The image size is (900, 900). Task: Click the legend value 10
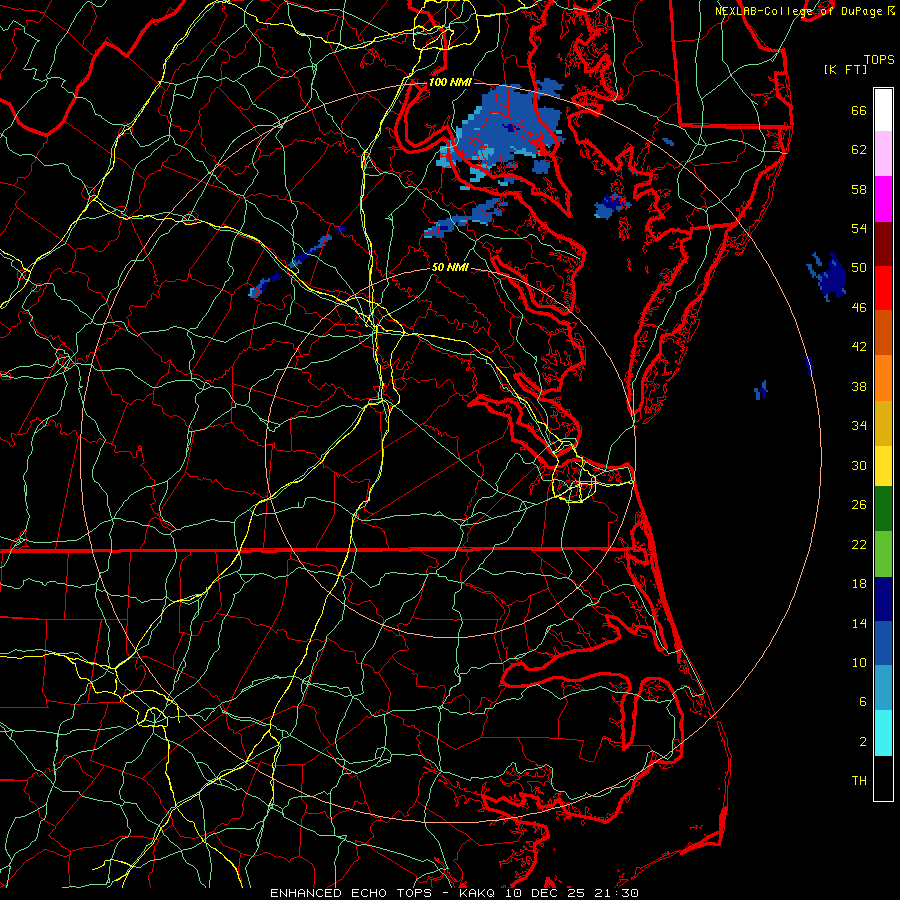pos(859,662)
